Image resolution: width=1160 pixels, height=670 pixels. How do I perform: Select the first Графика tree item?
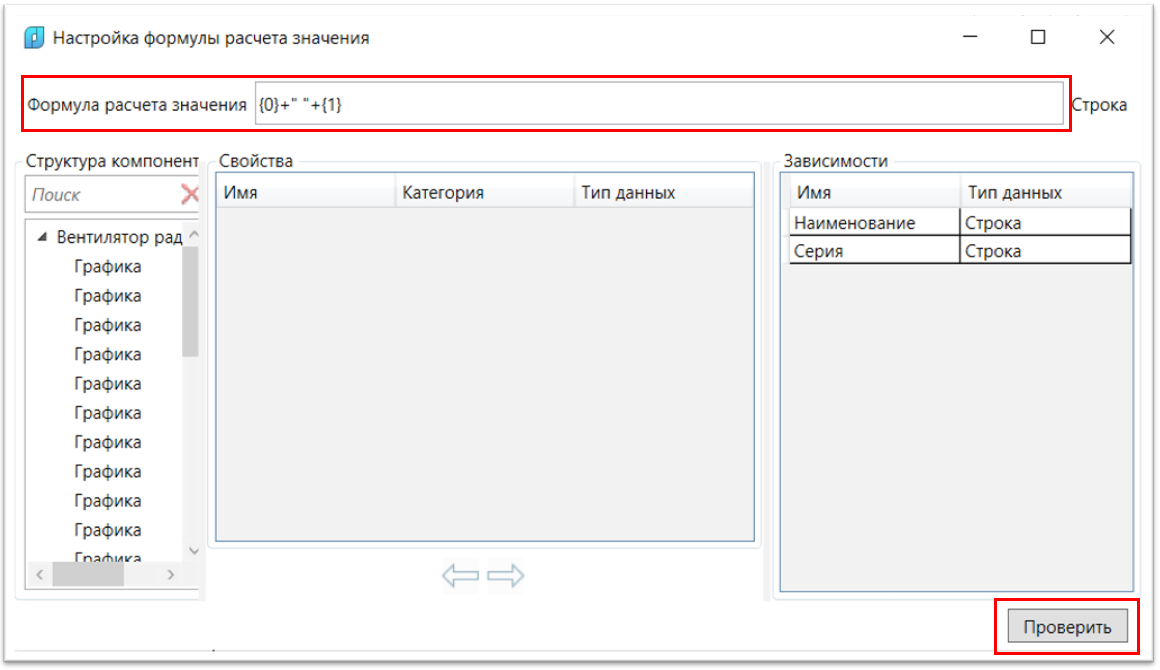(x=108, y=267)
